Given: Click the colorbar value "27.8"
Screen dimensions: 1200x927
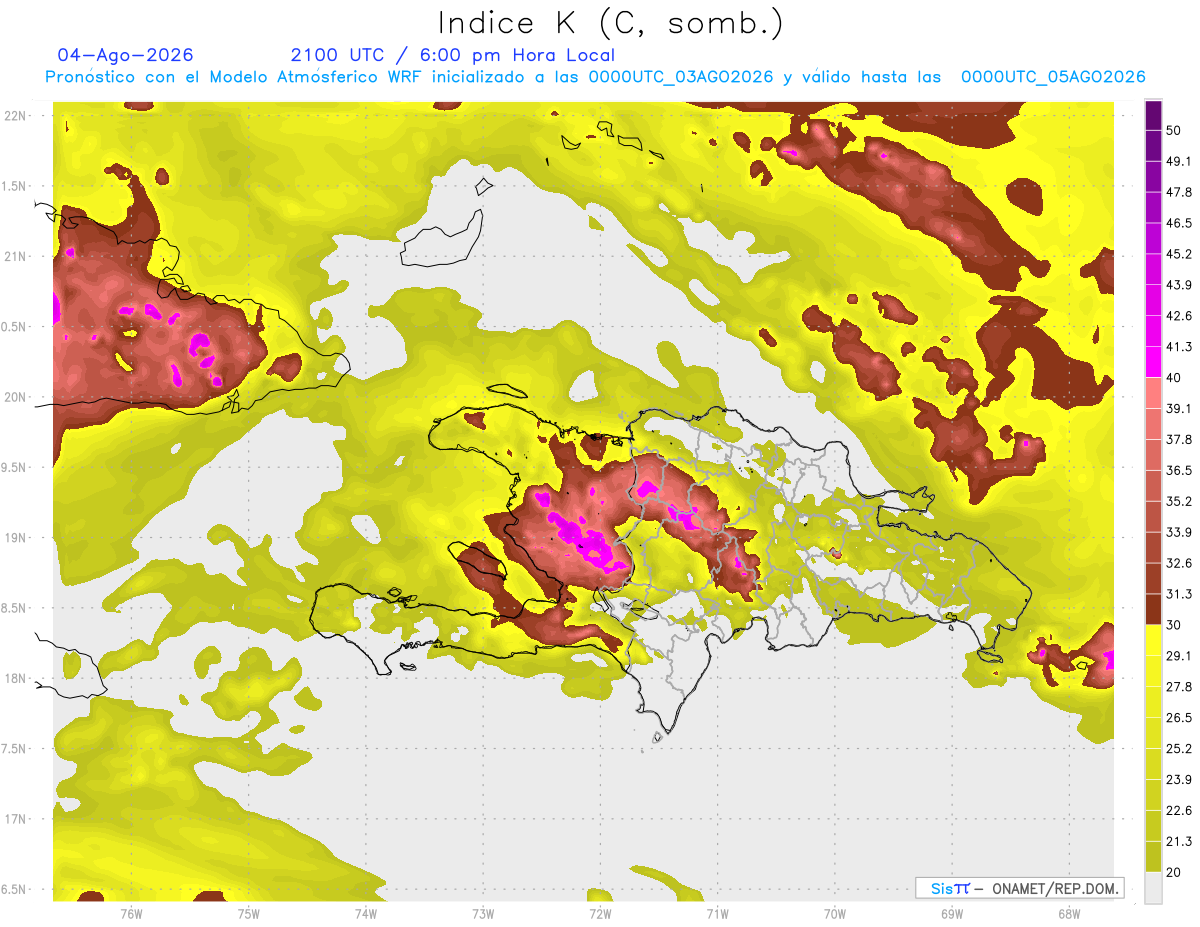Looking at the screenshot, I should (1178, 686).
